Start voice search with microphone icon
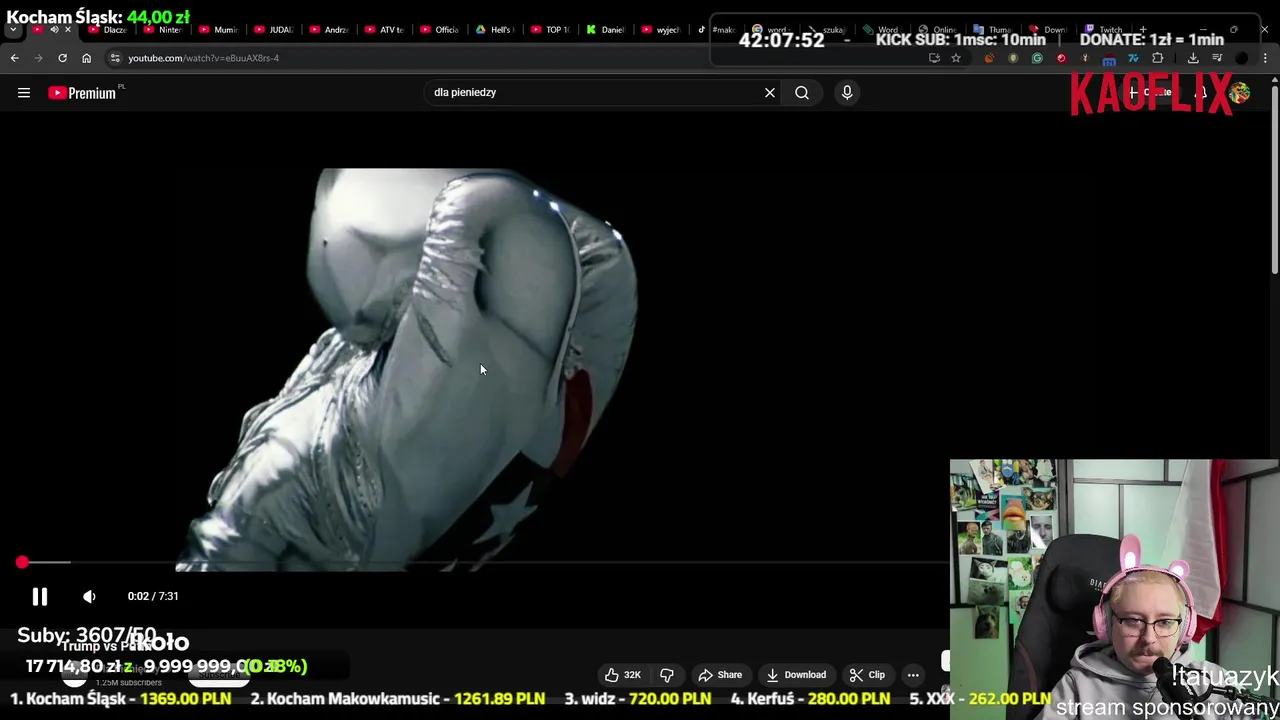The height and width of the screenshot is (720, 1280). (x=847, y=93)
